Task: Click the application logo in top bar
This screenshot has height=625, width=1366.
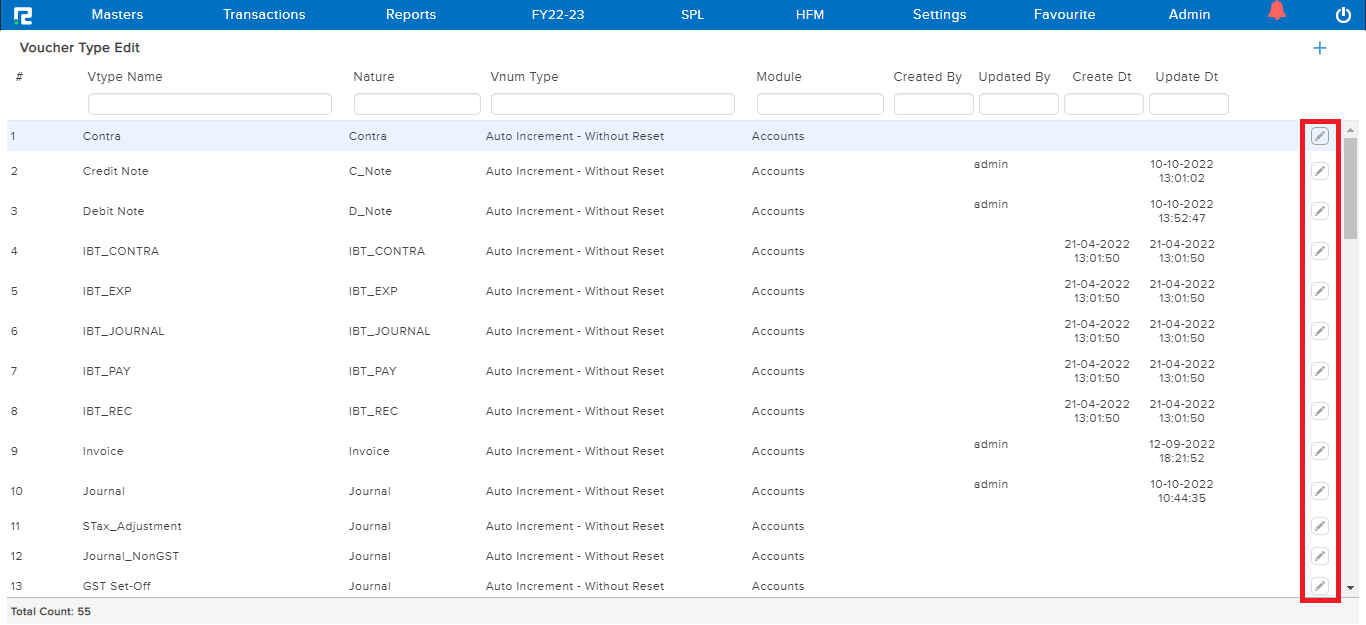Action: [23, 15]
